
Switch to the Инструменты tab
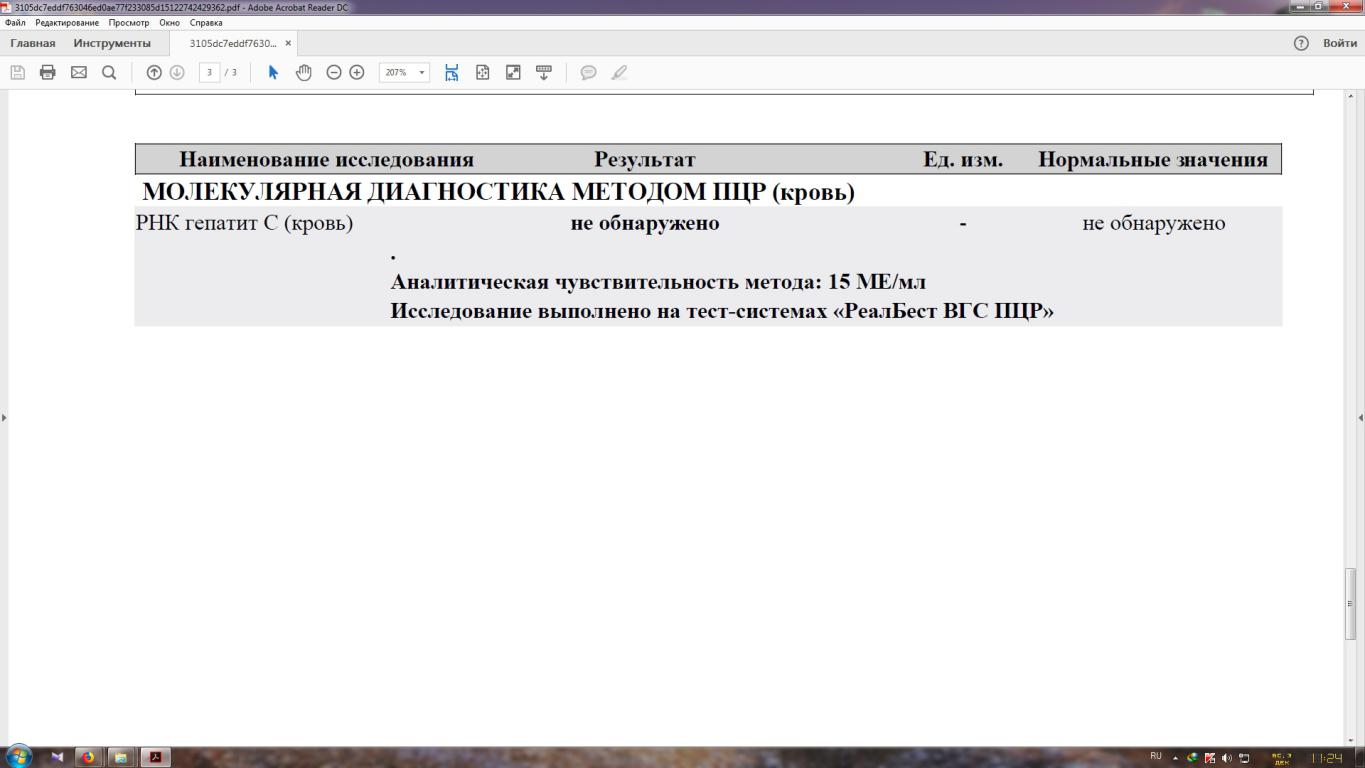(x=112, y=43)
